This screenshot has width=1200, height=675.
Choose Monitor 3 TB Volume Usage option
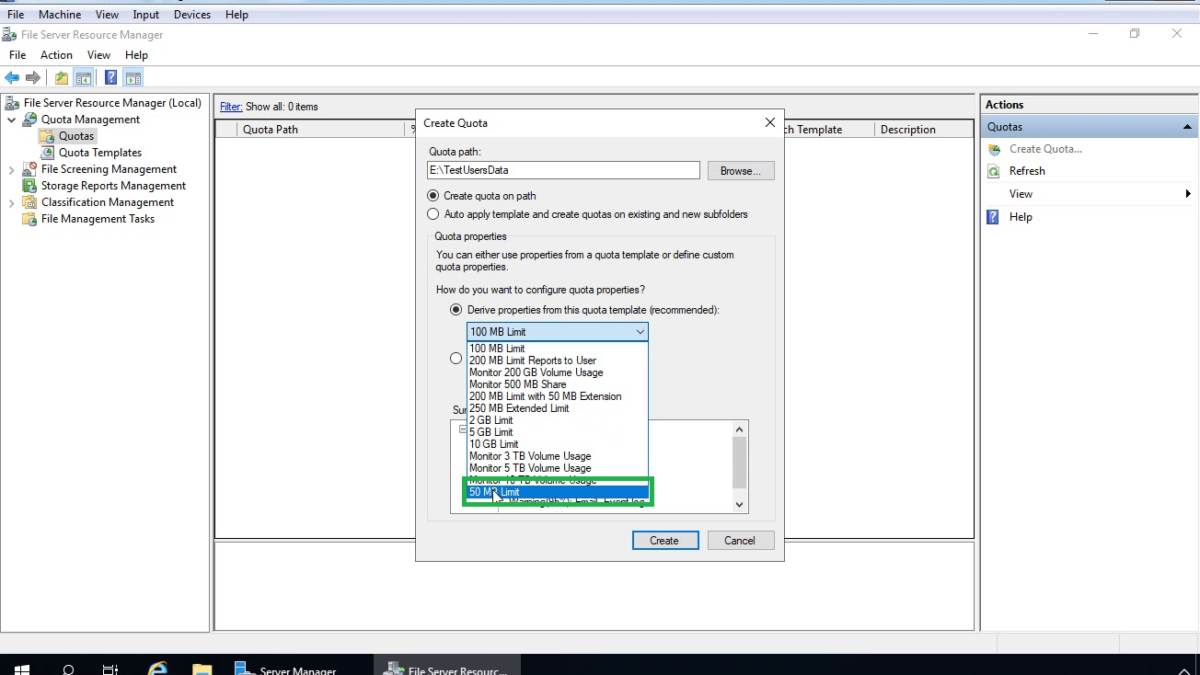pyautogui.click(x=558, y=456)
